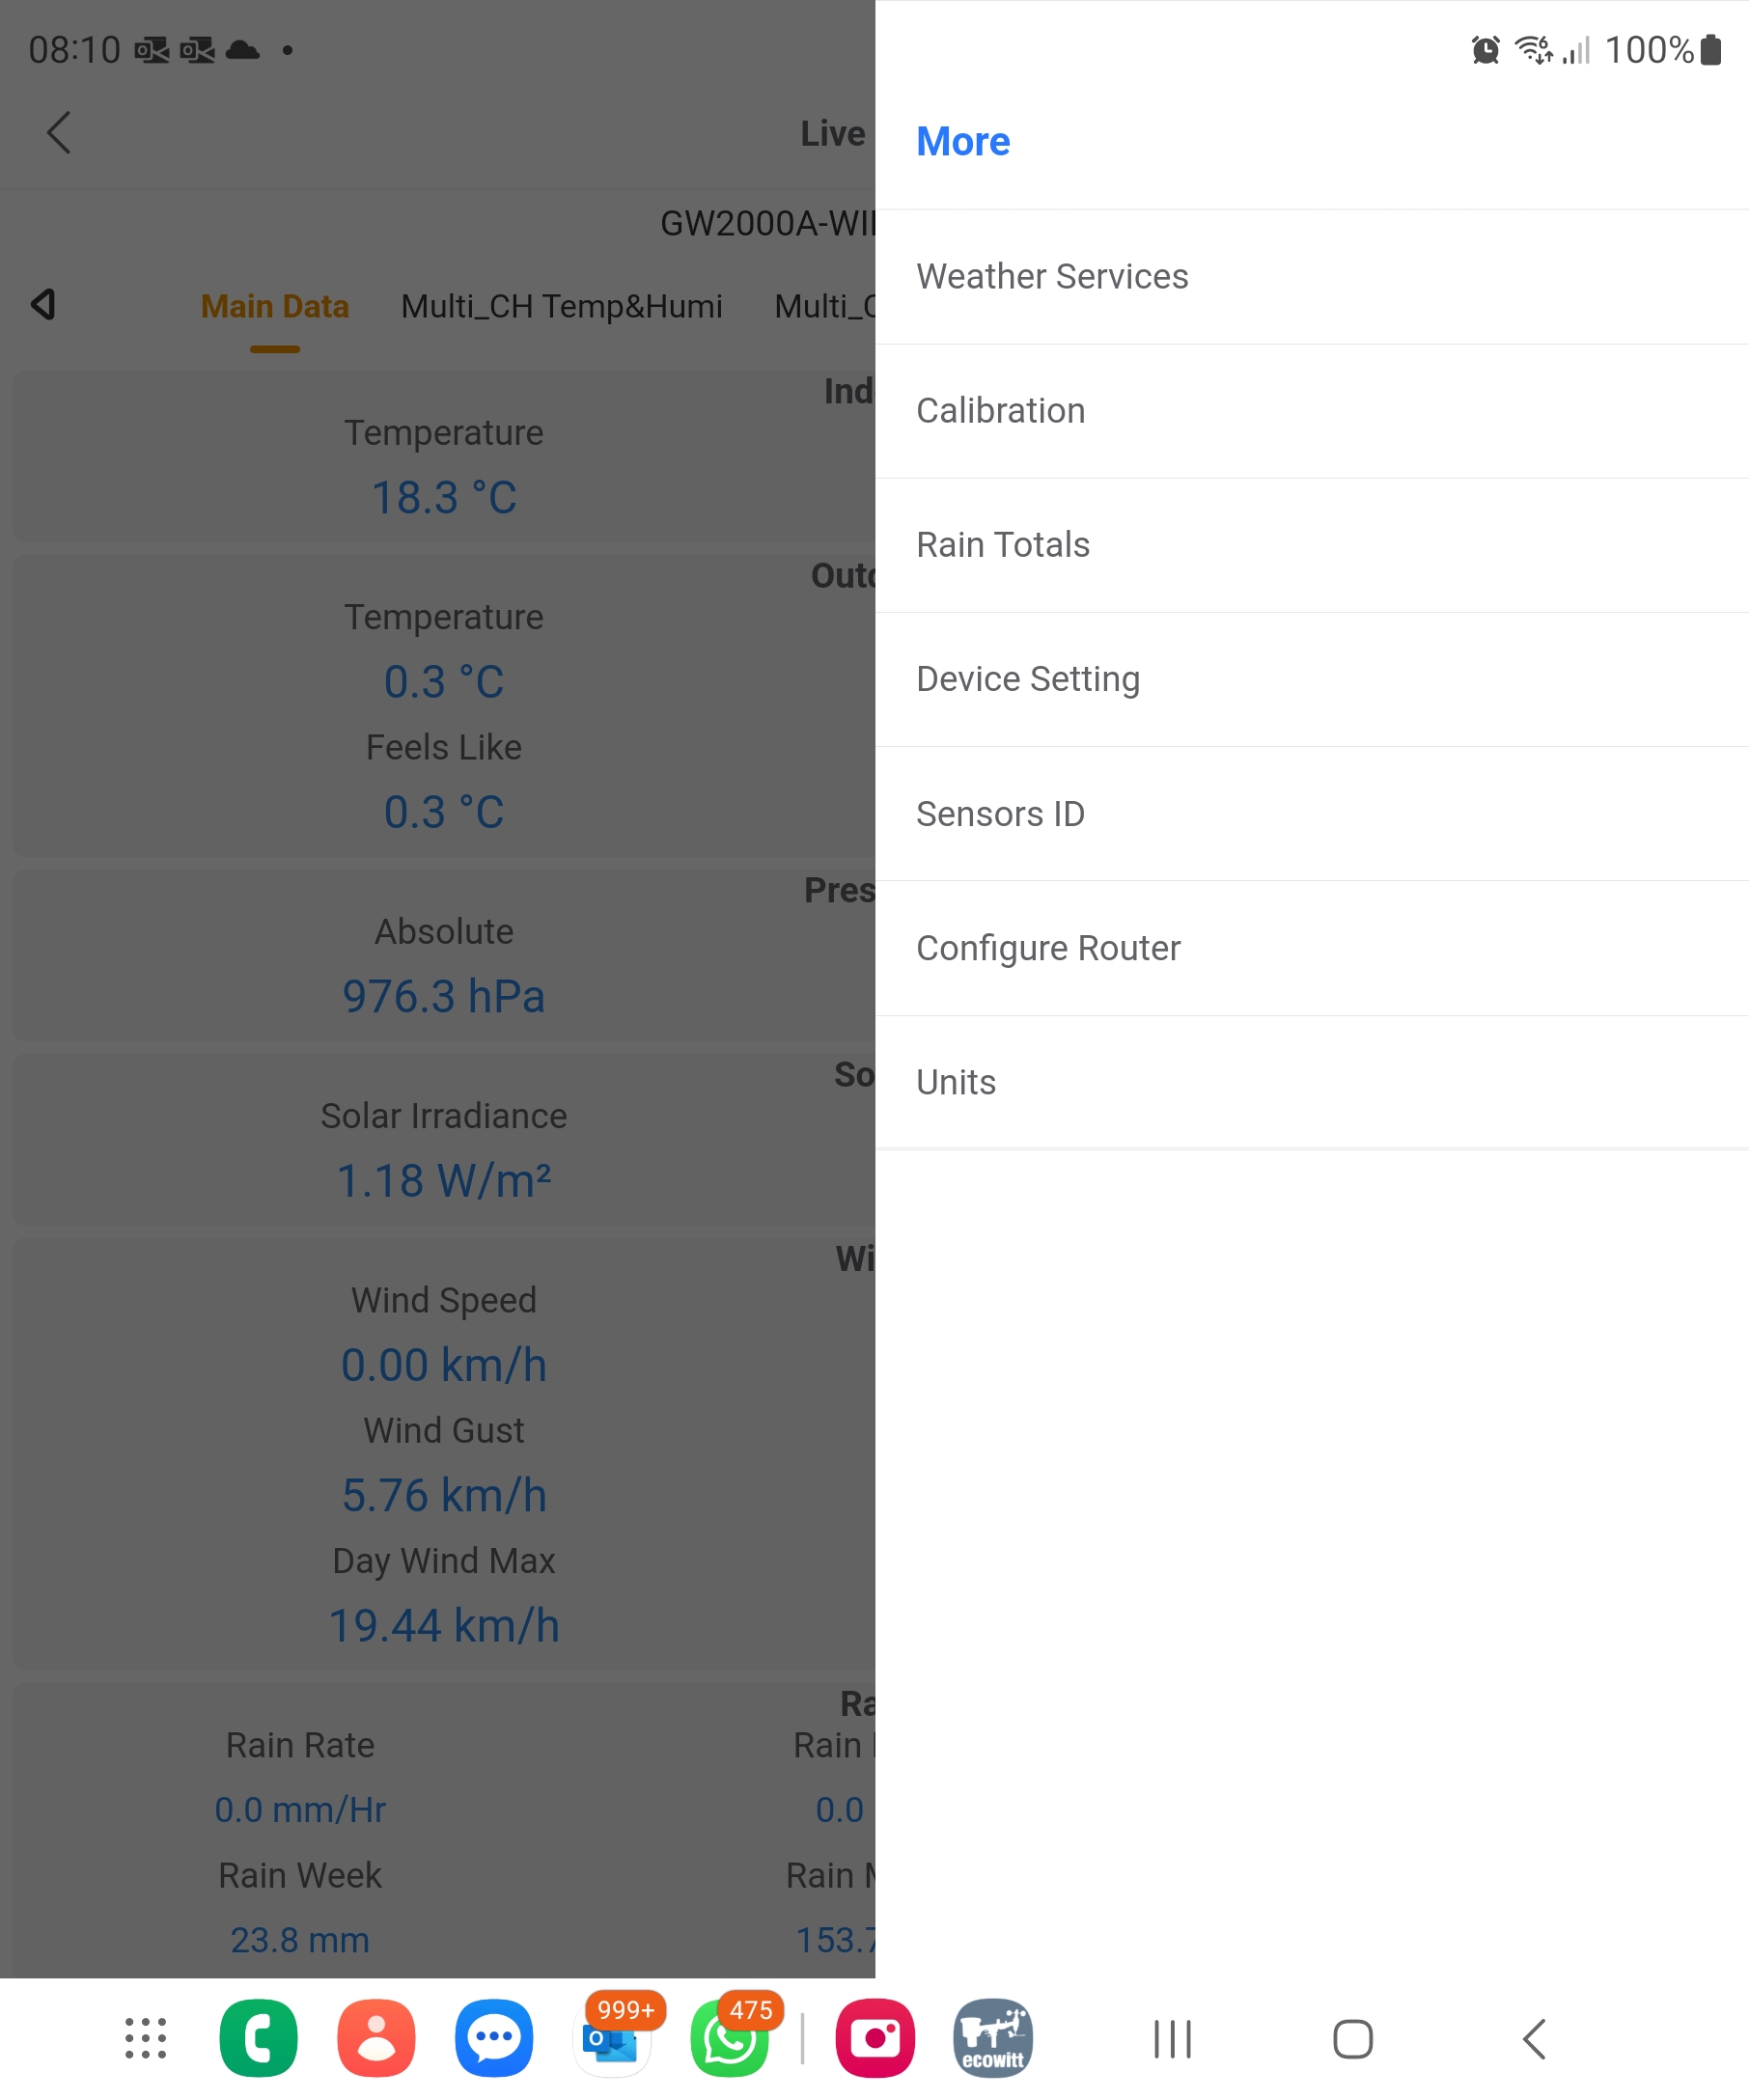This screenshot has width=1749, height=2100.
Task: Launch the pink Camera app
Action: 875,2038
